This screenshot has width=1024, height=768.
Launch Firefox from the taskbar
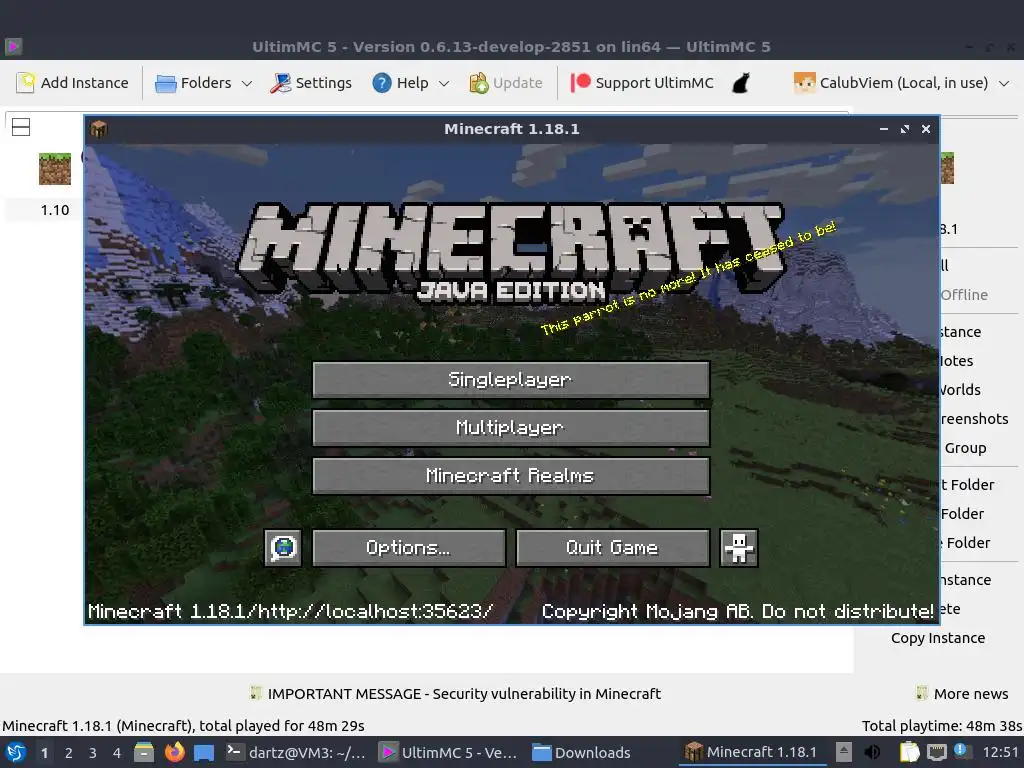click(x=174, y=752)
